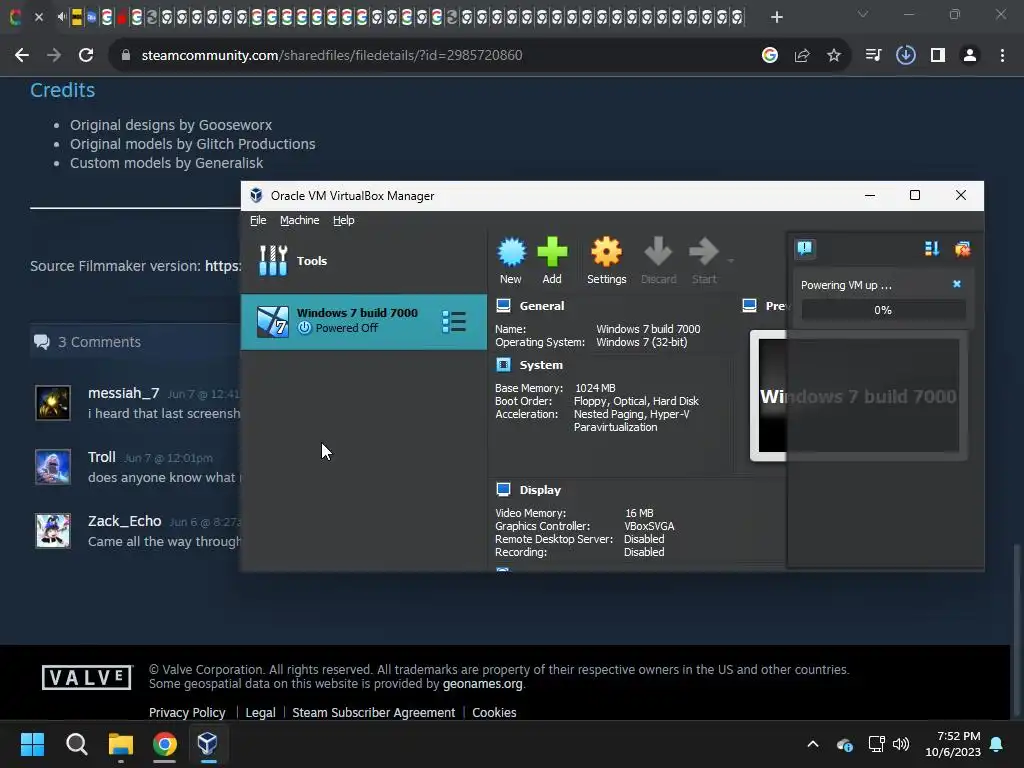Image resolution: width=1024 pixels, height=768 pixels.
Task: Bookmark this page with star icon
Action: [834, 56]
